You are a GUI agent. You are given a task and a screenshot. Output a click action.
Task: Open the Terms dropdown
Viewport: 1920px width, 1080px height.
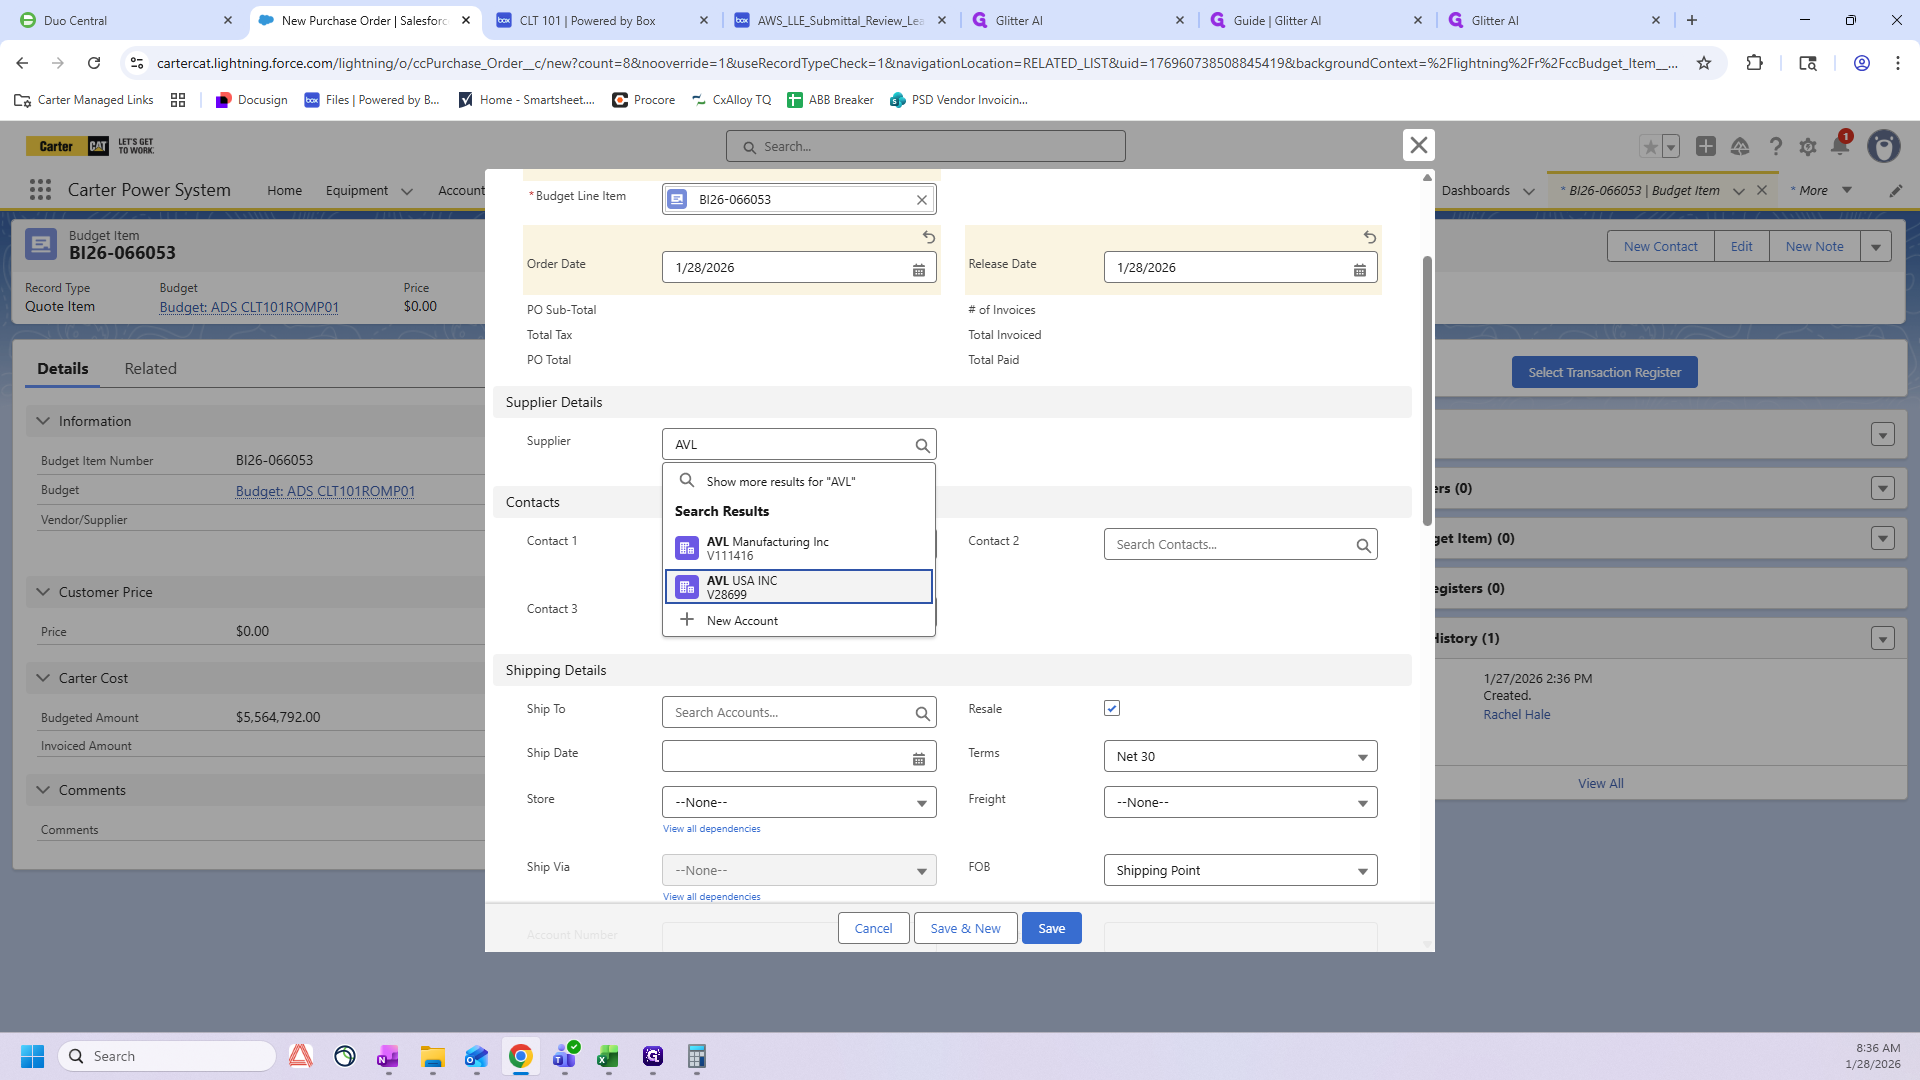coord(1240,757)
